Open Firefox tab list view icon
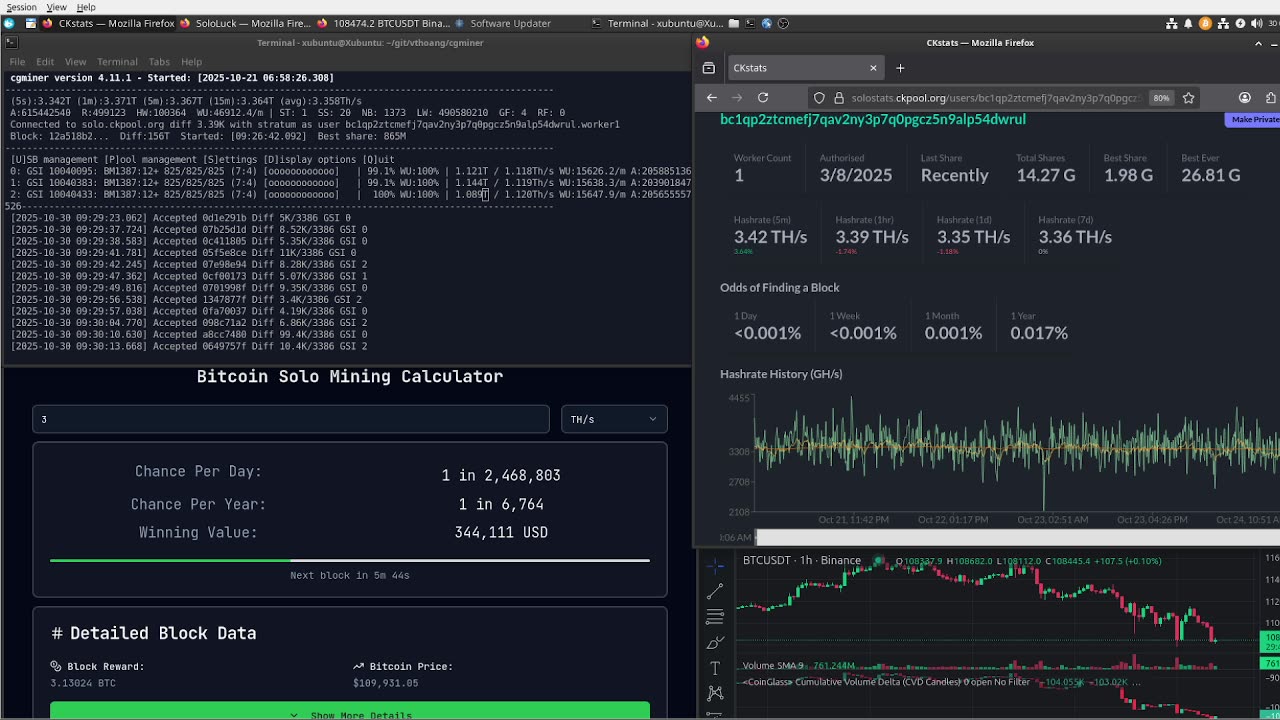 [709, 68]
